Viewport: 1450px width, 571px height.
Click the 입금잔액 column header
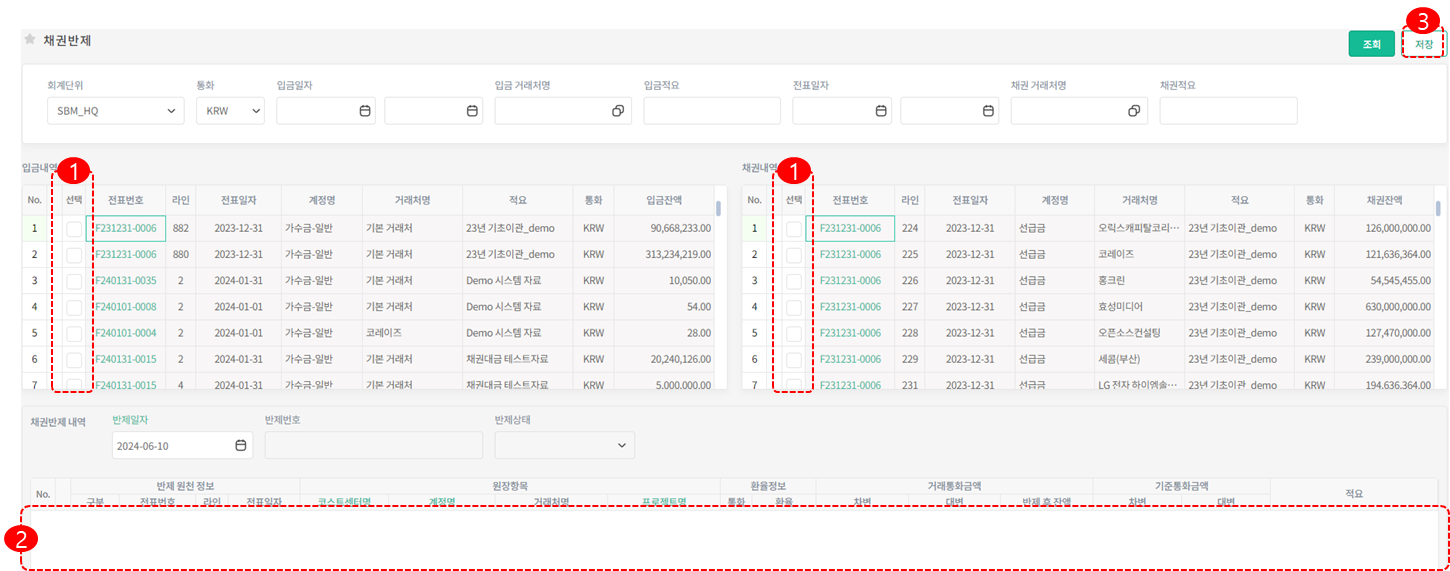(x=663, y=200)
